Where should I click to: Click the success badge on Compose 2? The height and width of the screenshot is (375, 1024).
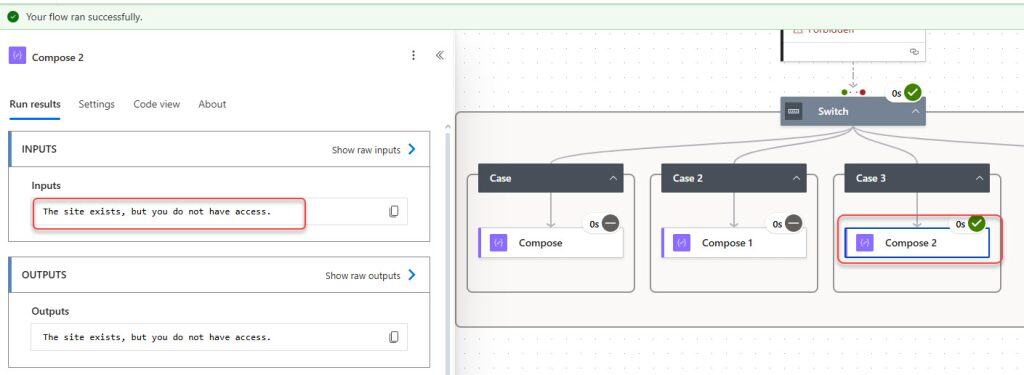(x=976, y=223)
